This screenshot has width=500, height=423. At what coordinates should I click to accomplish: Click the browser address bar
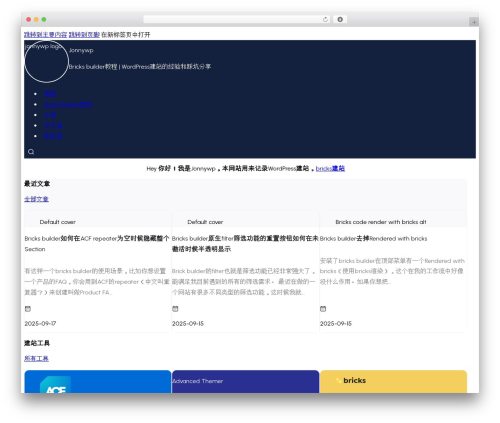232,19
